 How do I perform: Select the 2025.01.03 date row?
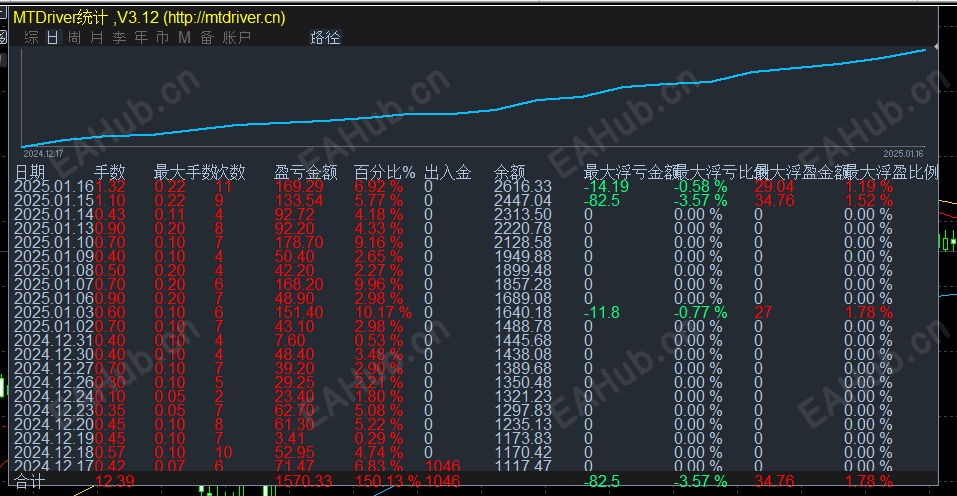pyautogui.click(x=54, y=313)
